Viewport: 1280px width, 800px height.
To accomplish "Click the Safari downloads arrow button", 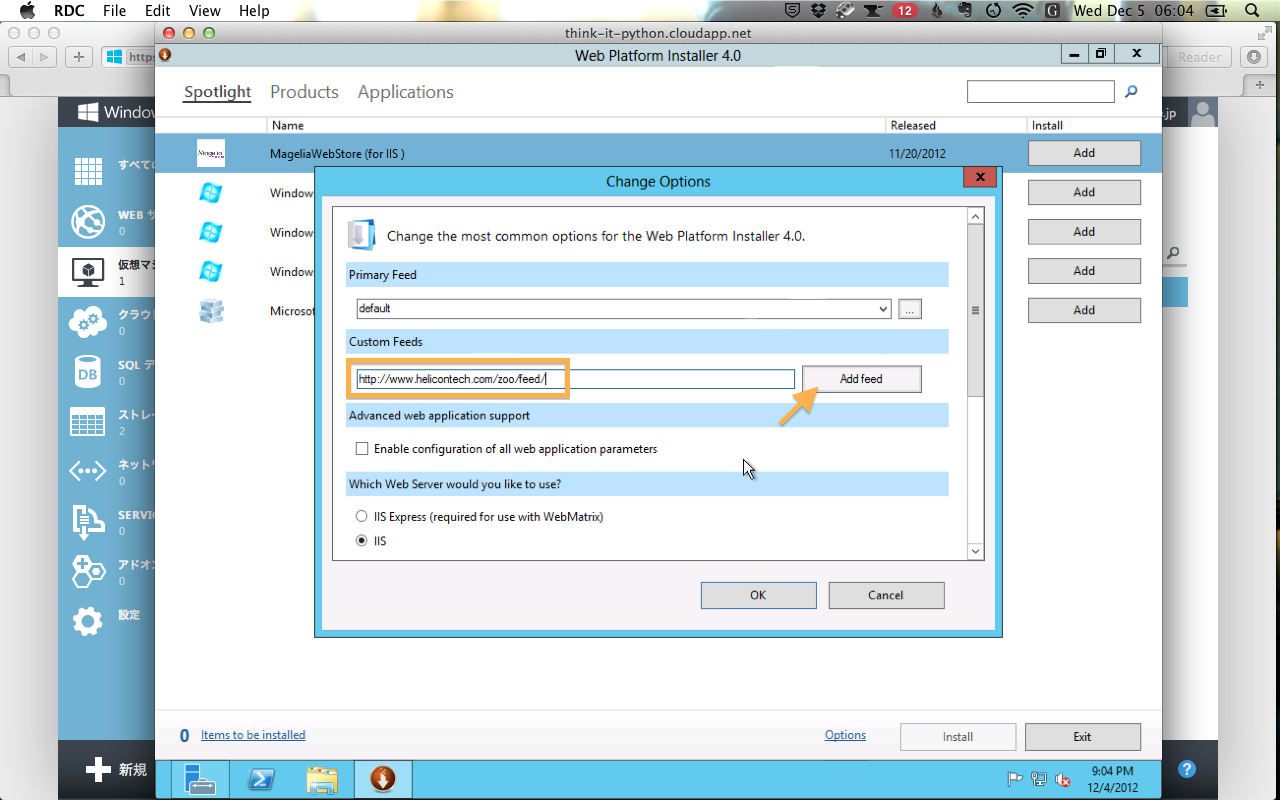I will pos(1255,57).
